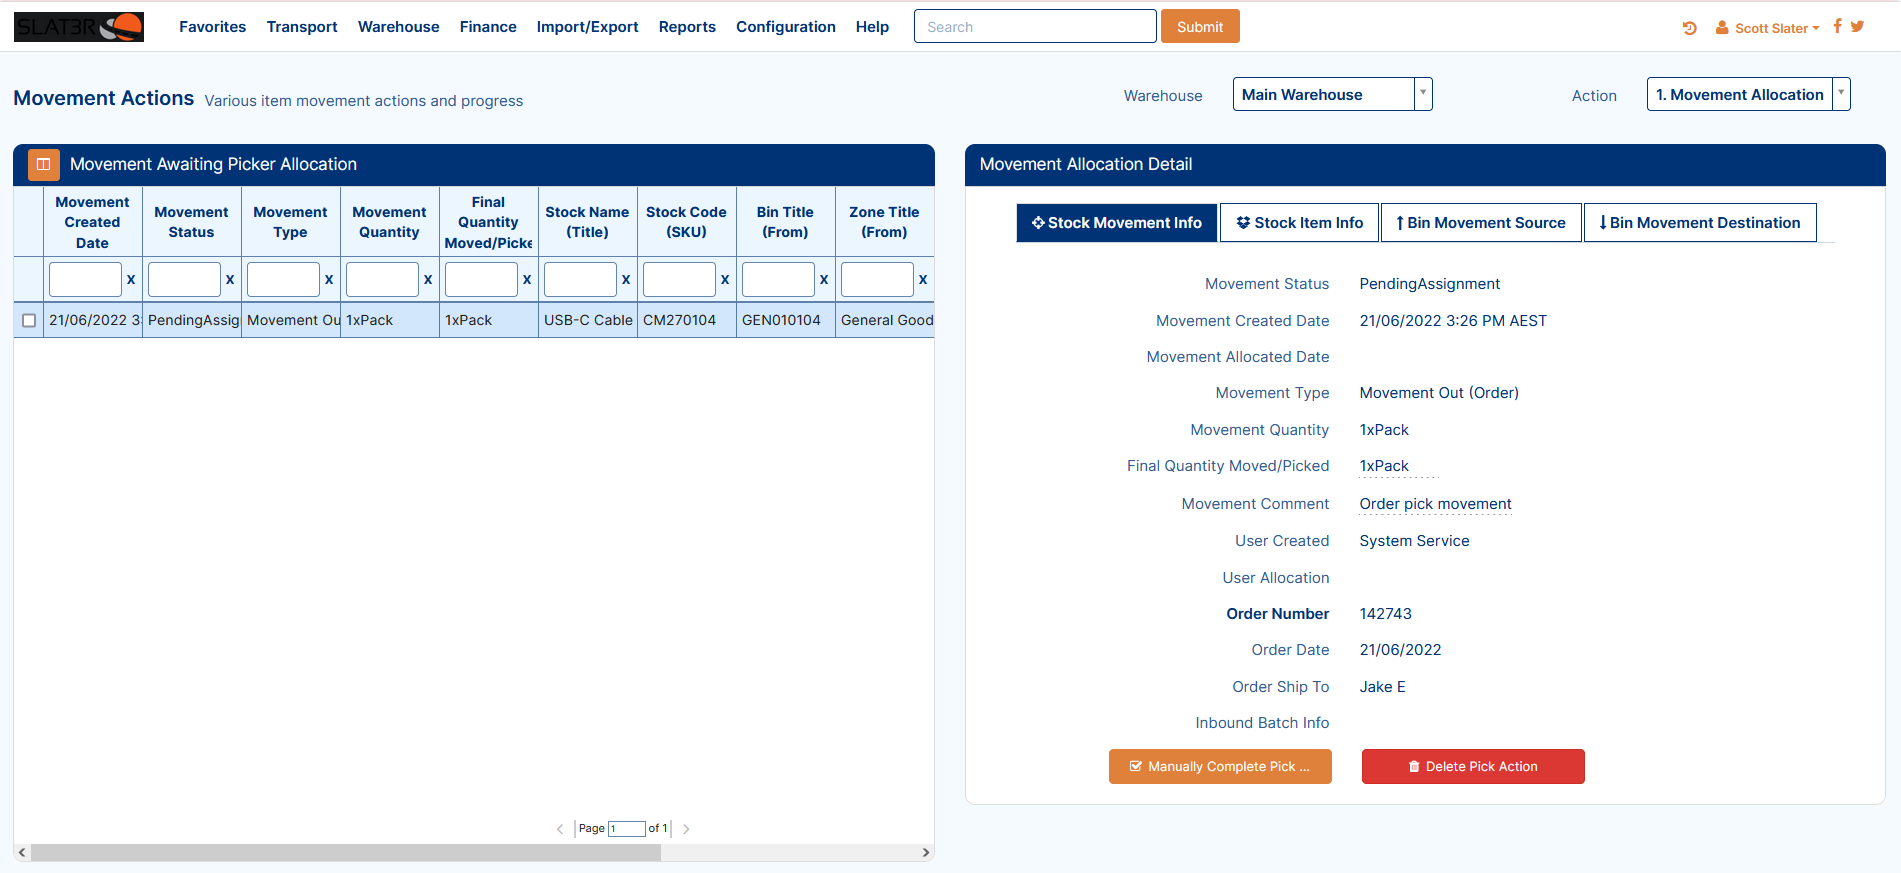This screenshot has height=873, width=1901.
Task: Clear the Movement Type filter
Action: click(329, 280)
